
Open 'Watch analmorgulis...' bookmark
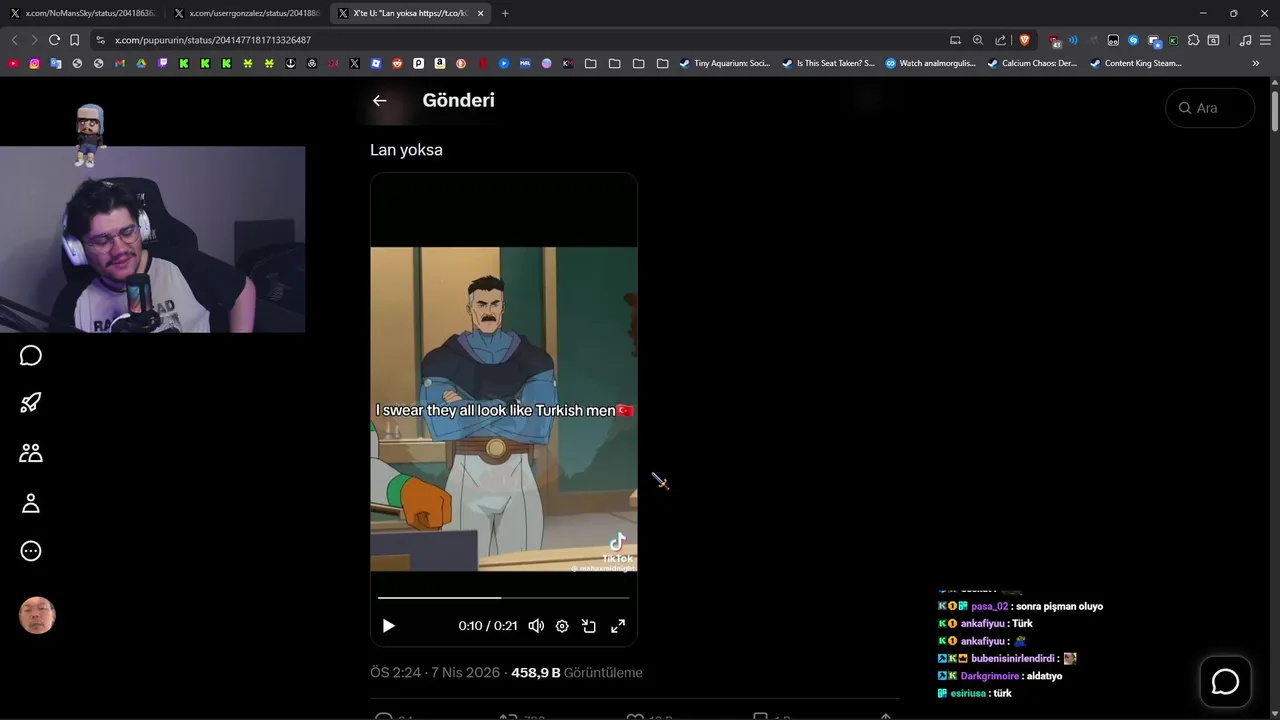[x=931, y=63]
